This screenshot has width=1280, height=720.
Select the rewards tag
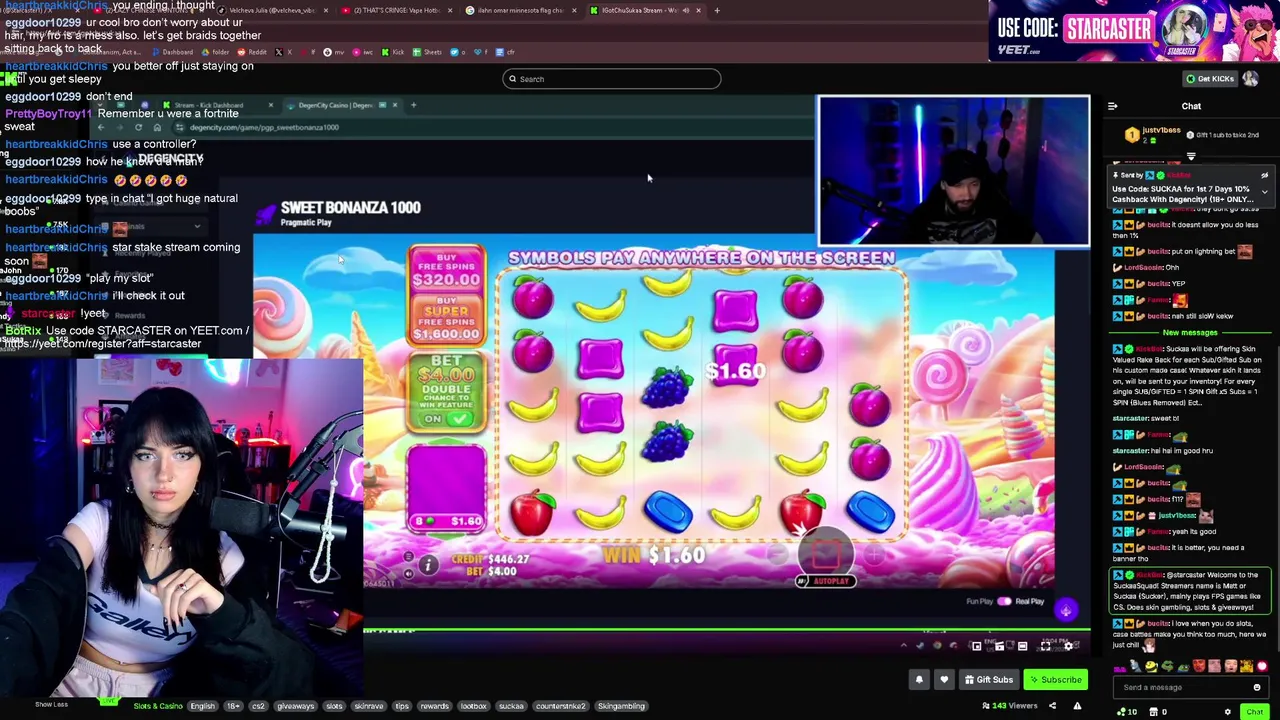point(434,706)
